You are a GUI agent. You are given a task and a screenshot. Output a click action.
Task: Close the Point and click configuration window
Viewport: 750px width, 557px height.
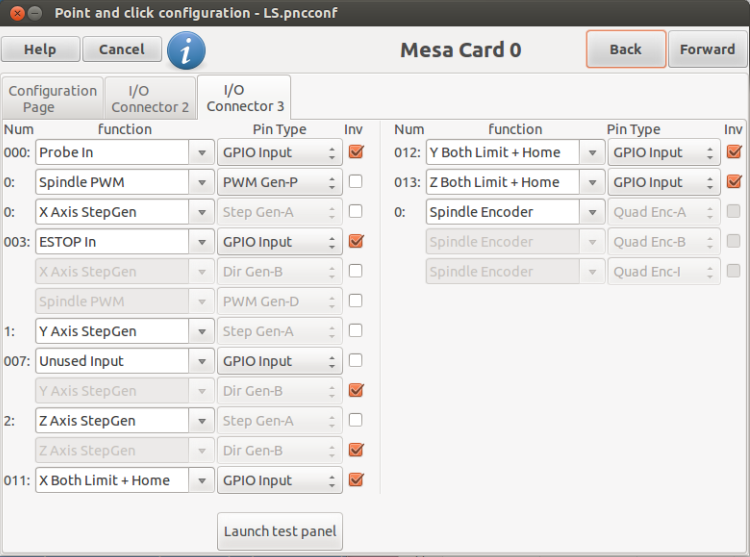coord(17,13)
